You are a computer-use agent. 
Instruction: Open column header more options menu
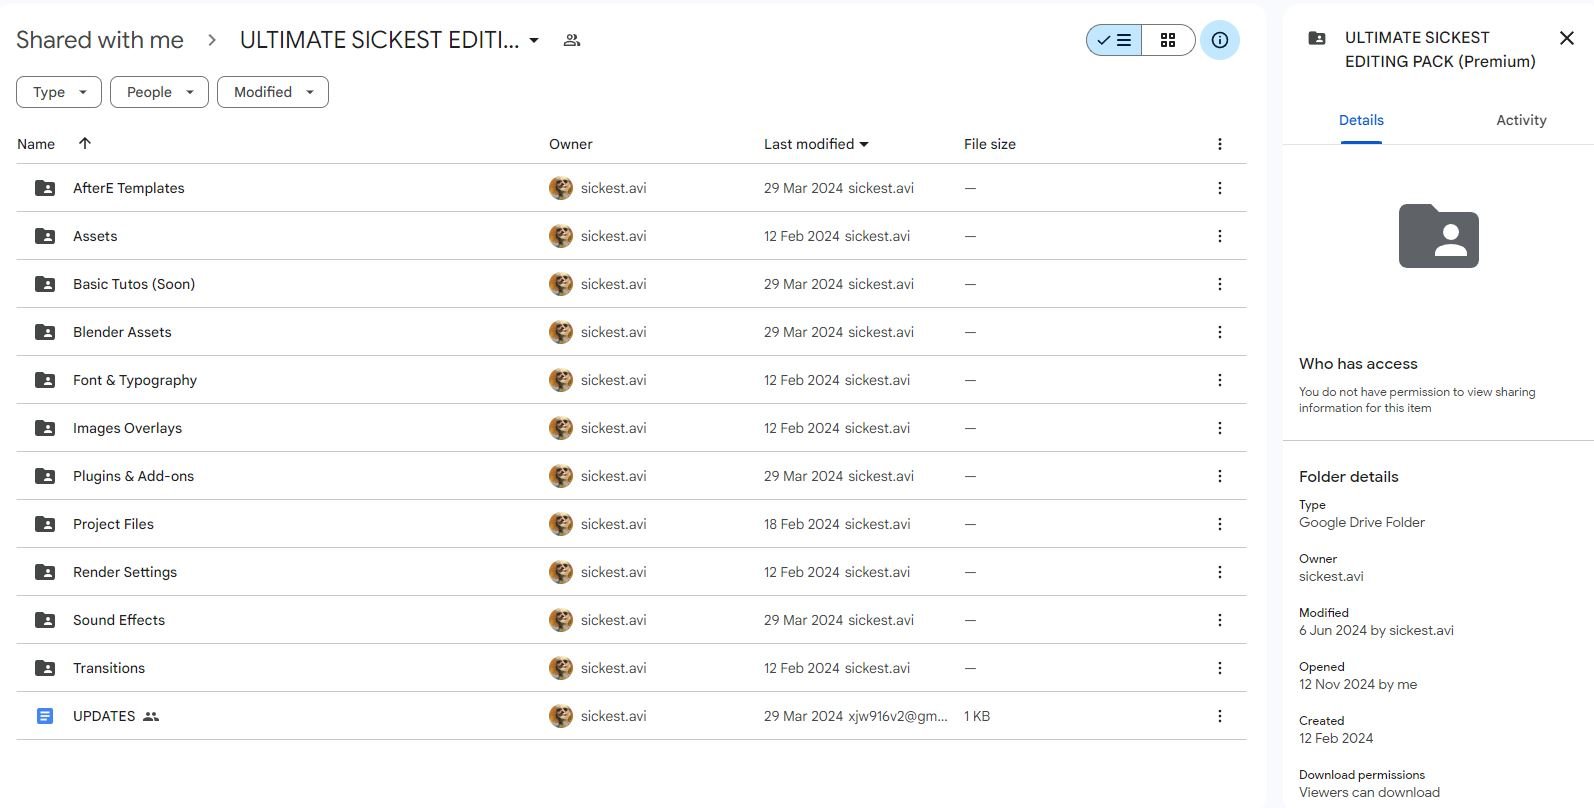[x=1219, y=144]
